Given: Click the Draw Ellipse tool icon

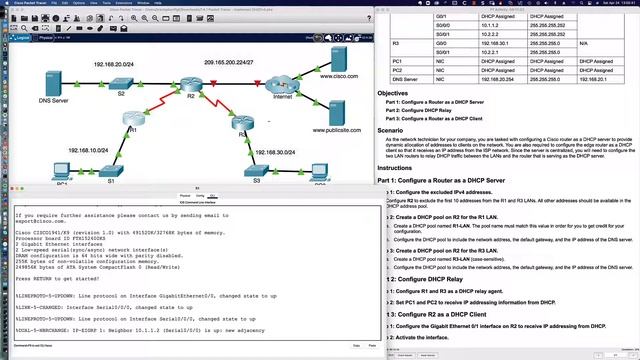Looking at the screenshot, I should pyautogui.click(x=90, y=28).
